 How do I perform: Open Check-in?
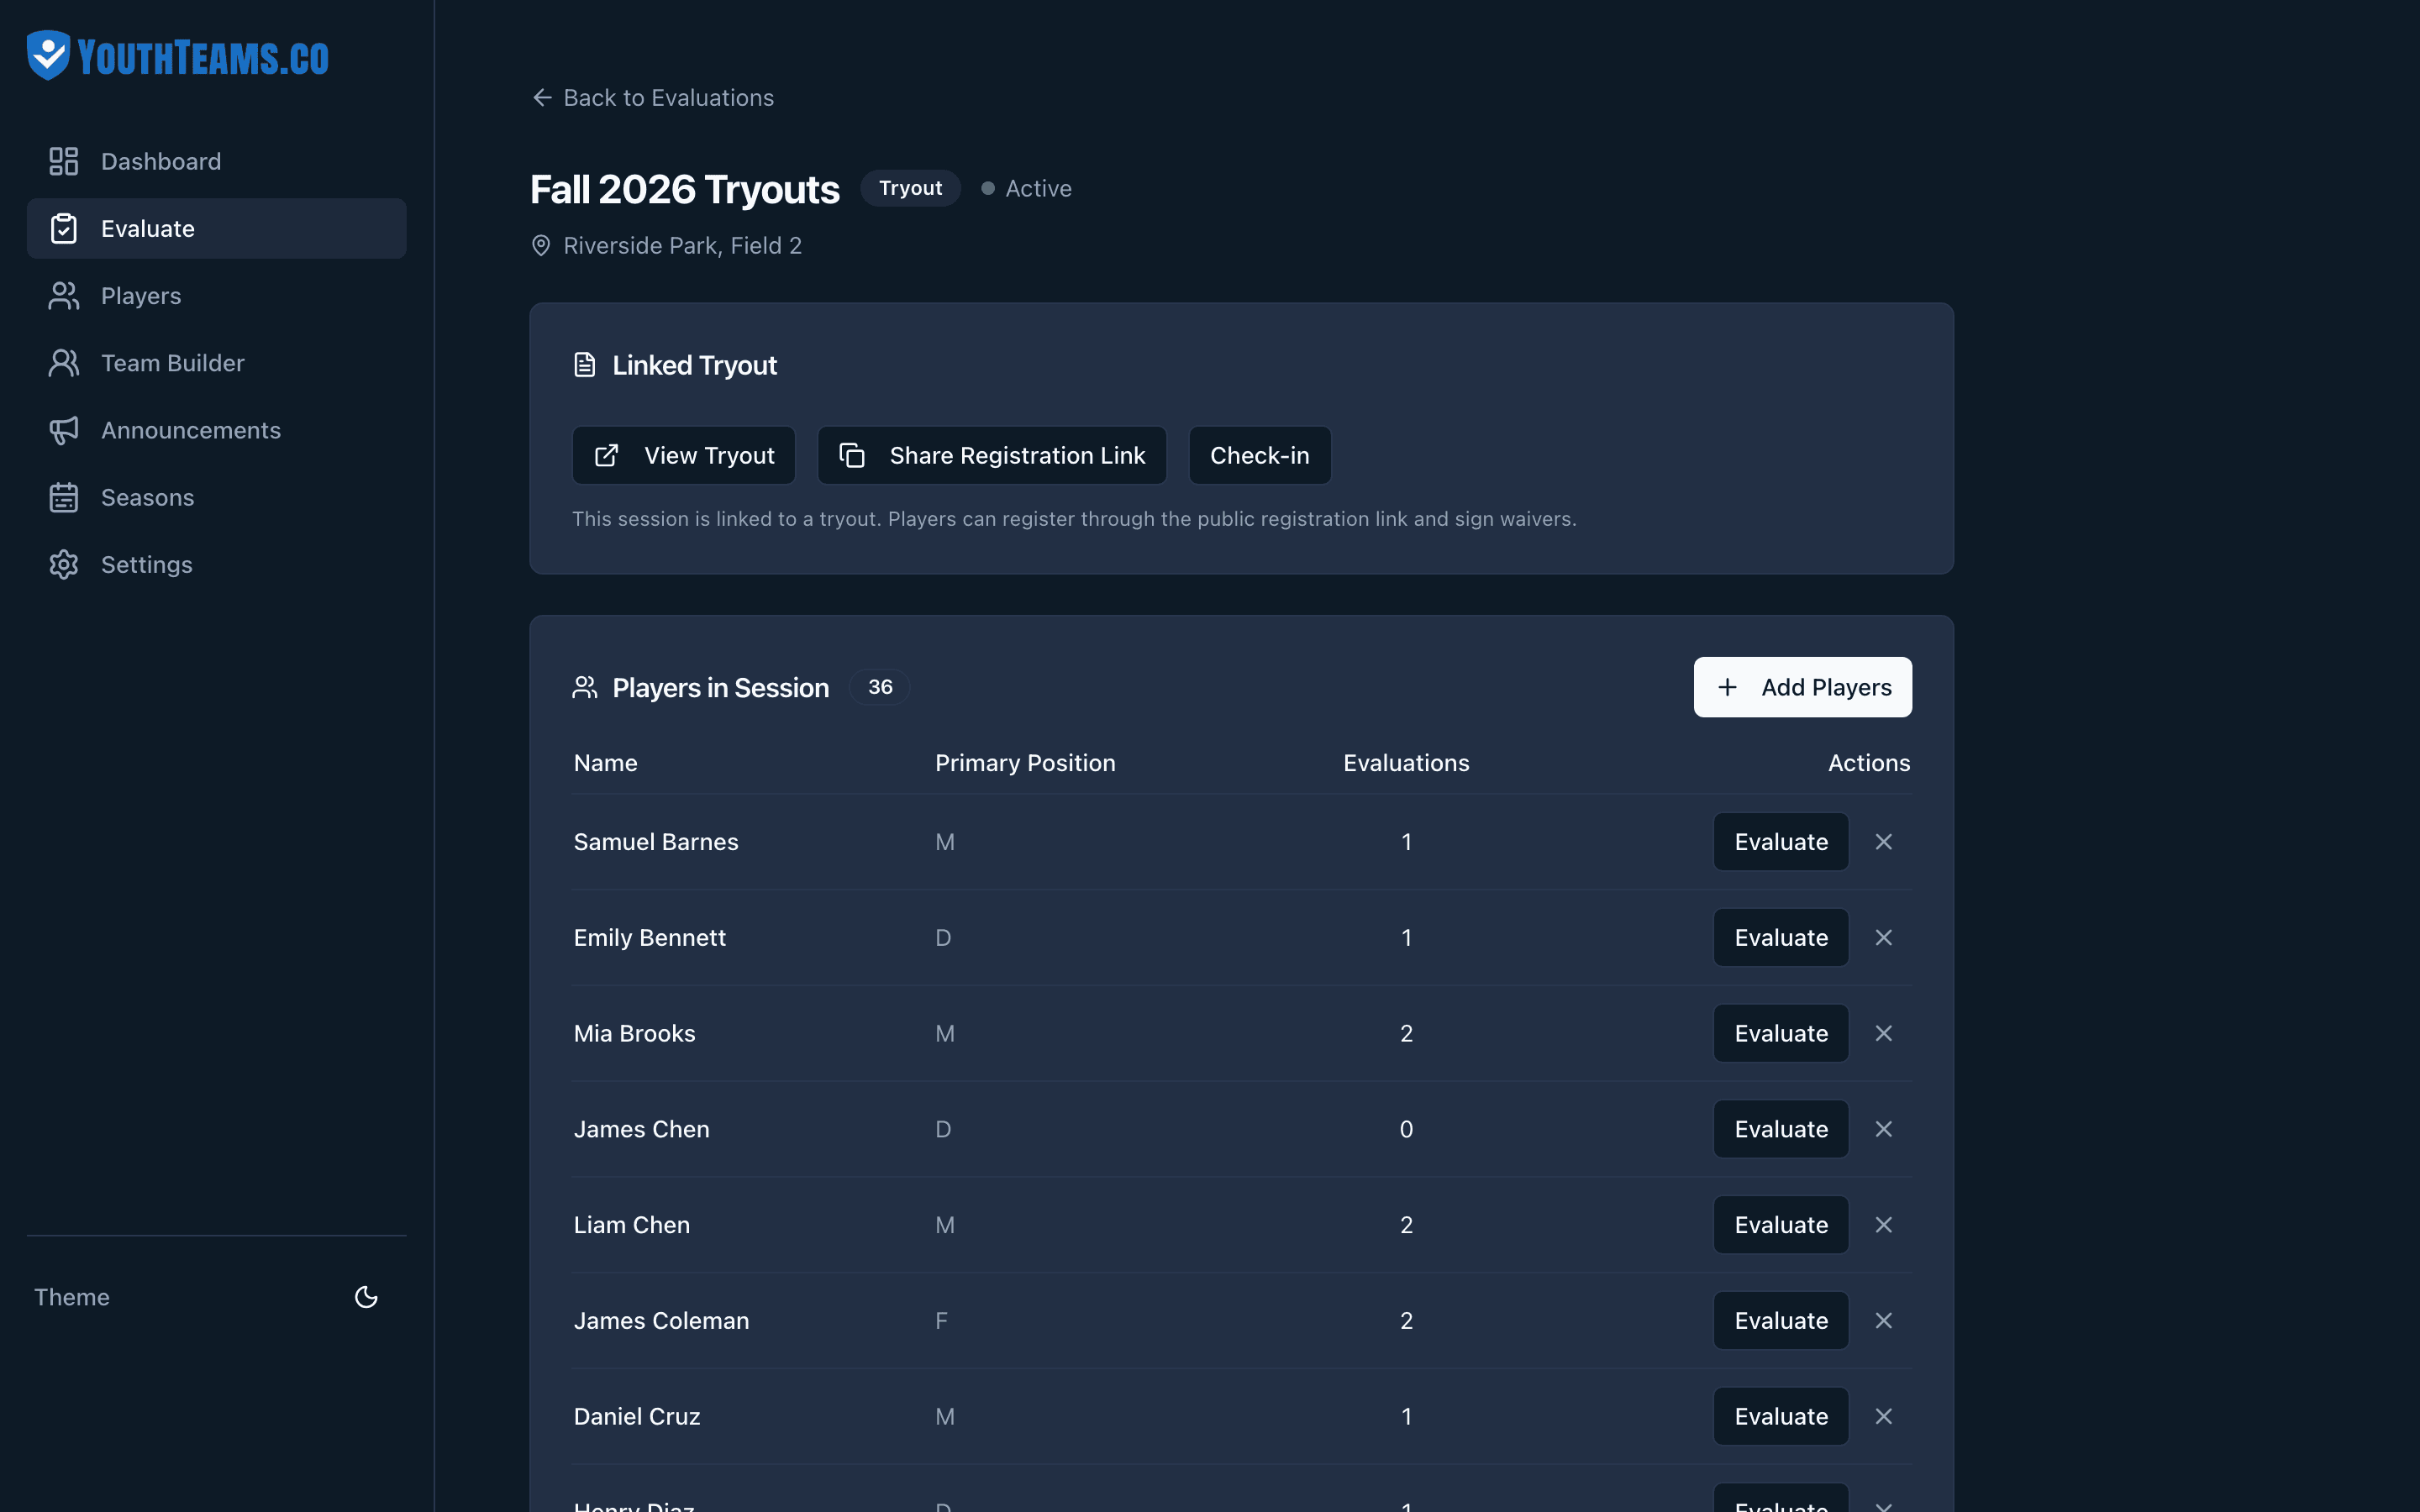coord(1260,455)
